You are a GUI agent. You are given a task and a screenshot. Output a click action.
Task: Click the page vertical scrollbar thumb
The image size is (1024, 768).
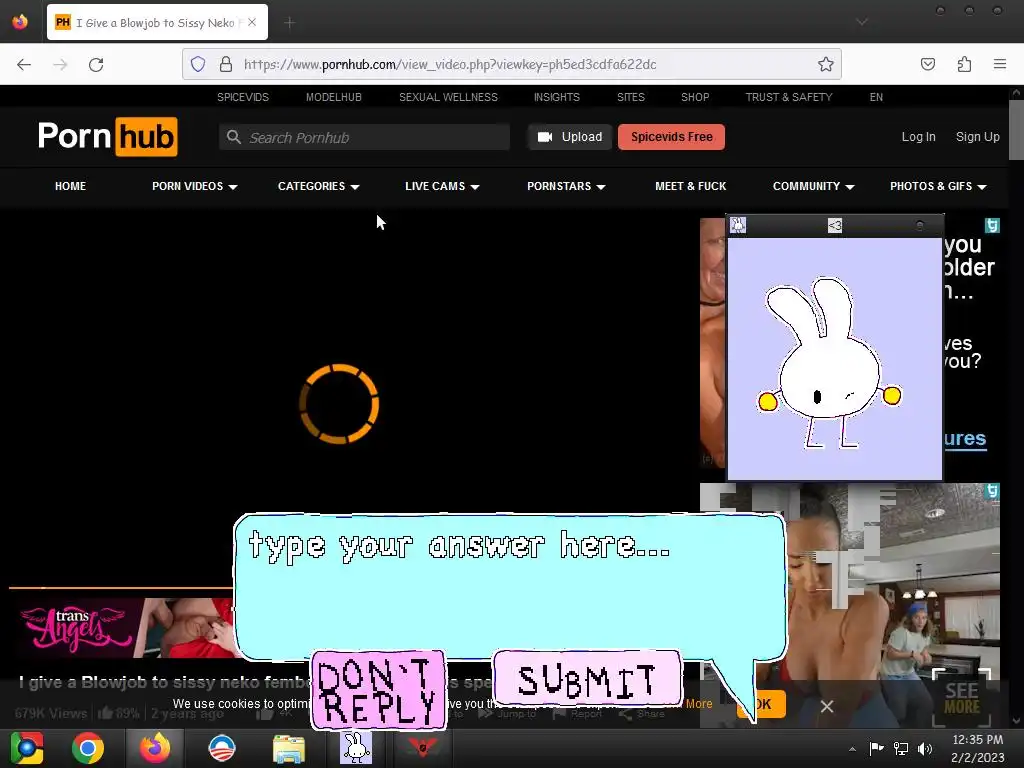tap(1016, 129)
